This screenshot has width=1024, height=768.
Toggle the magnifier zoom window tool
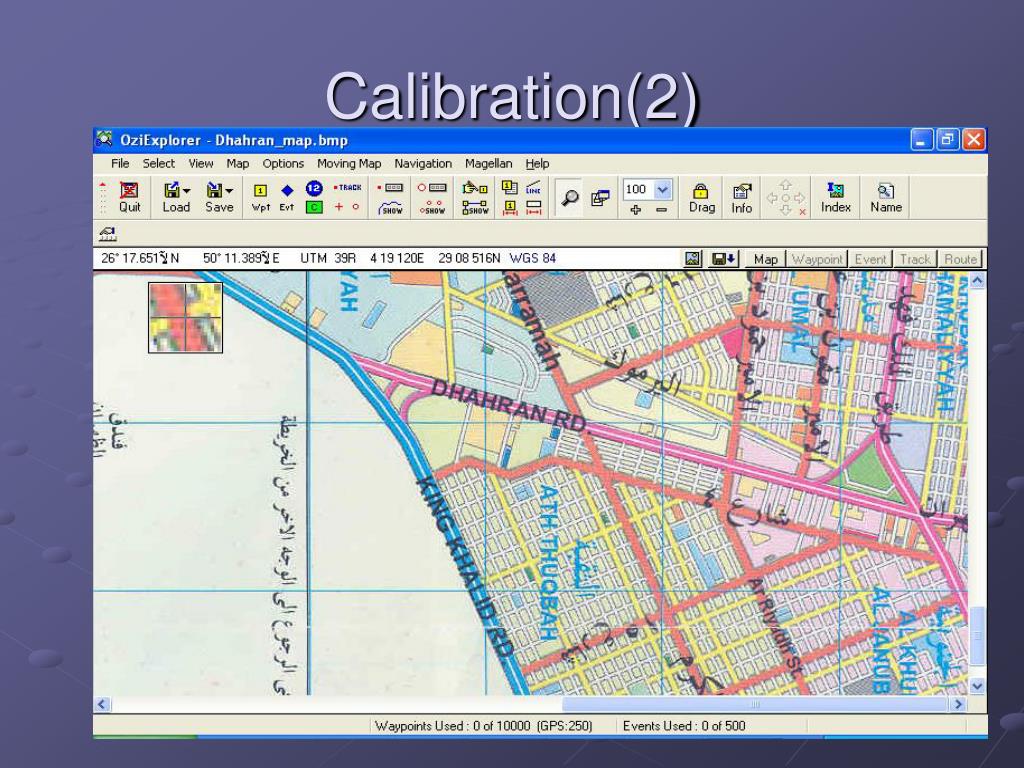click(x=570, y=197)
